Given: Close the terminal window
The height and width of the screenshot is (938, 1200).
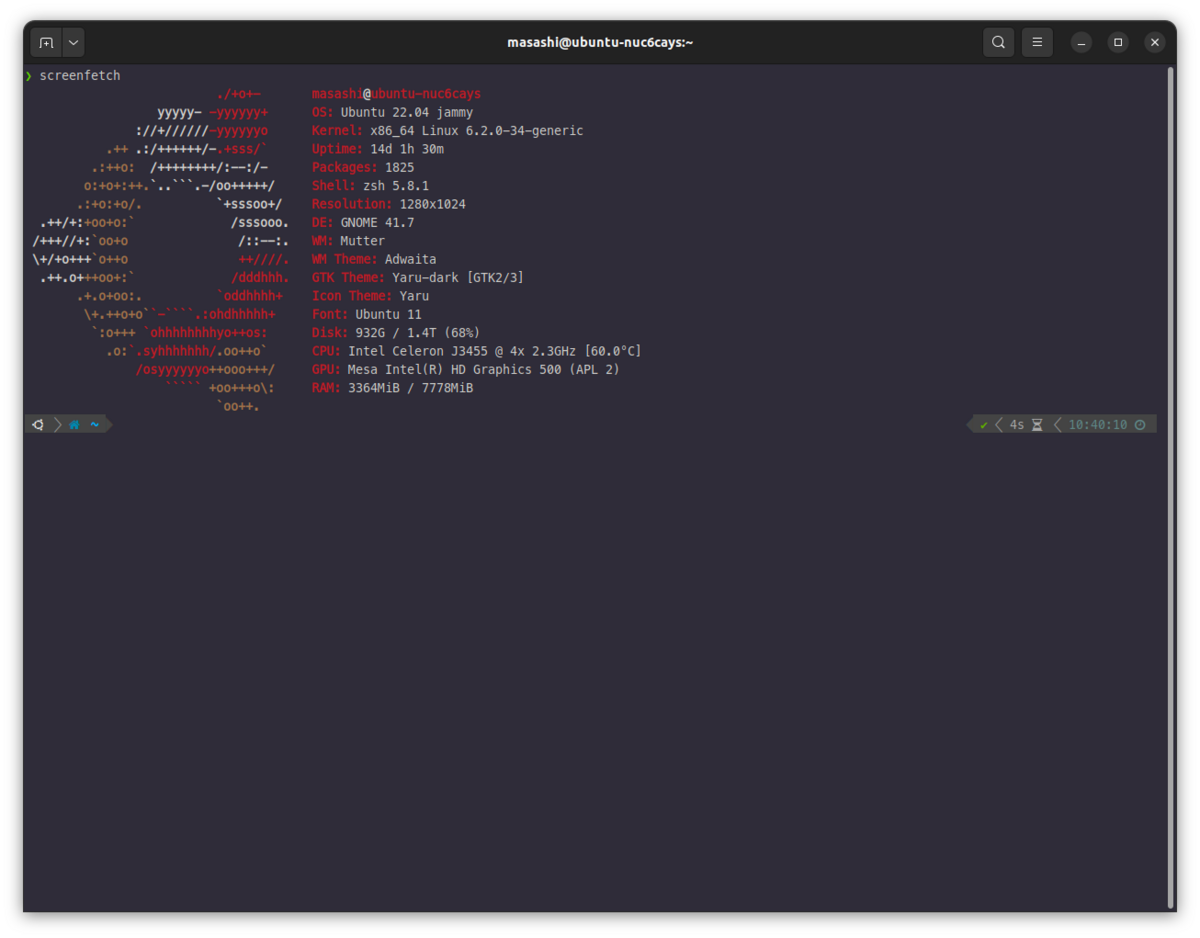Looking at the screenshot, I should pyautogui.click(x=1155, y=42).
